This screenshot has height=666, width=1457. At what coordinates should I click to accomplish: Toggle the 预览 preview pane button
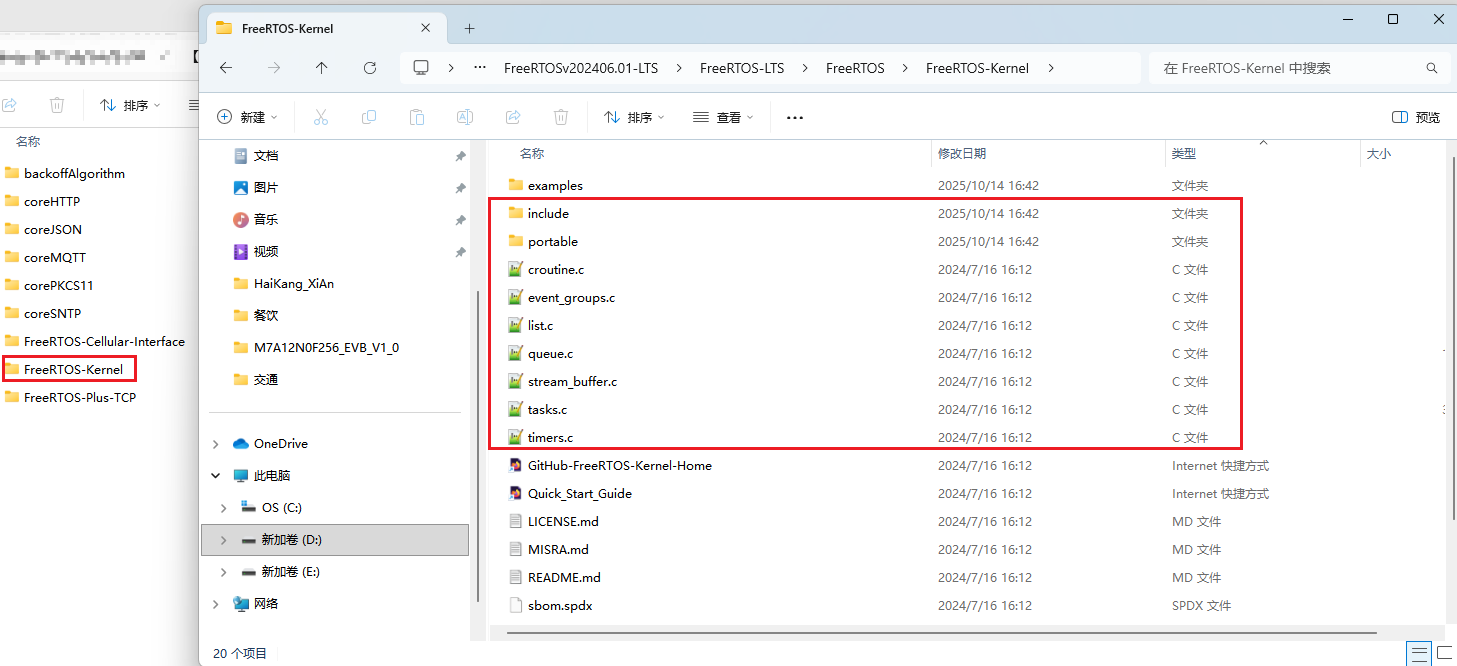tap(1416, 117)
